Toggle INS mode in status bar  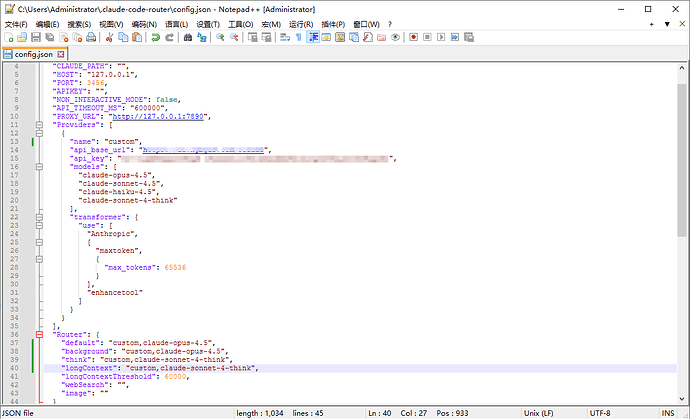coord(668,413)
